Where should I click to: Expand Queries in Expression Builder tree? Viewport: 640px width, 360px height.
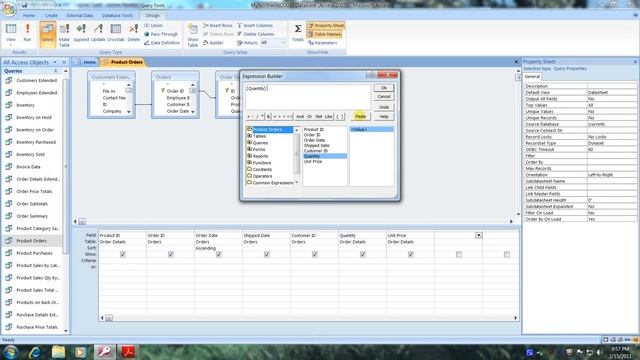pyautogui.click(x=249, y=142)
